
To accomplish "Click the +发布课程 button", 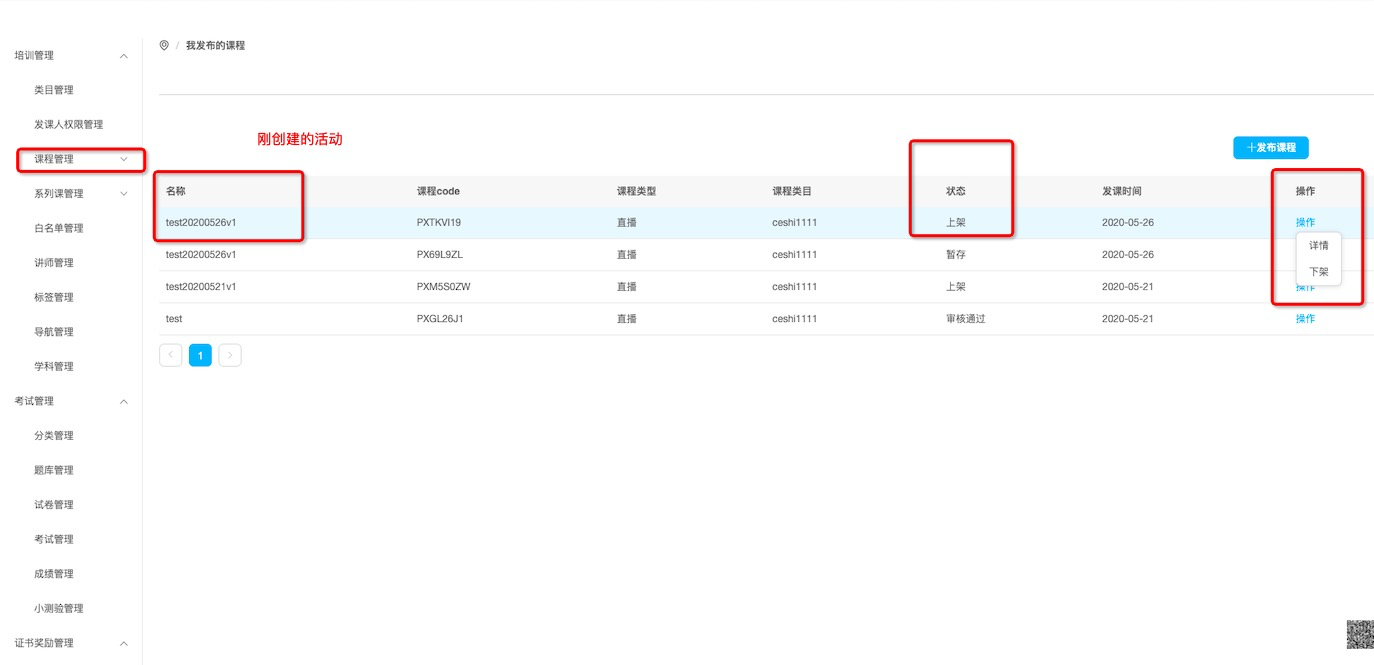I will coord(1271,147).
